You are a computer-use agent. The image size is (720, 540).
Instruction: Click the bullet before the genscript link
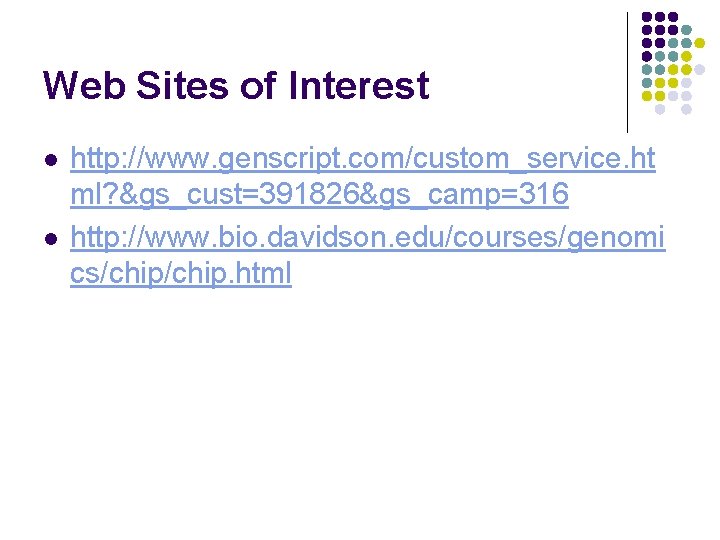(x=51, y=160)
